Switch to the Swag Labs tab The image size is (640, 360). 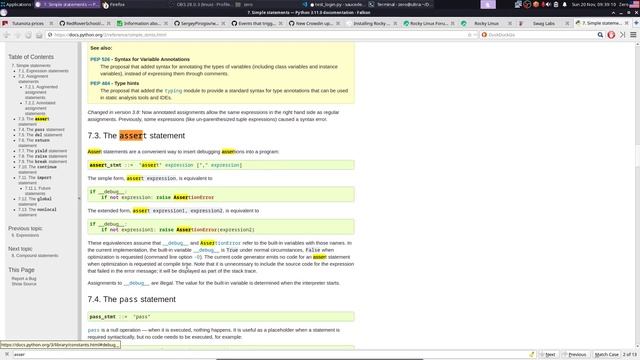pyautogui.click(x=543, y=24)
